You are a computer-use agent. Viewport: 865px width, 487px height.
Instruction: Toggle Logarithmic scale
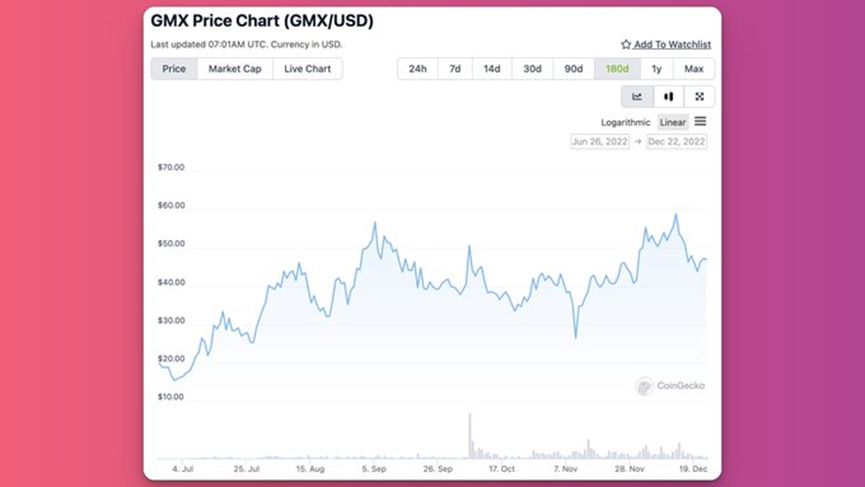click(x=626, y=122)
